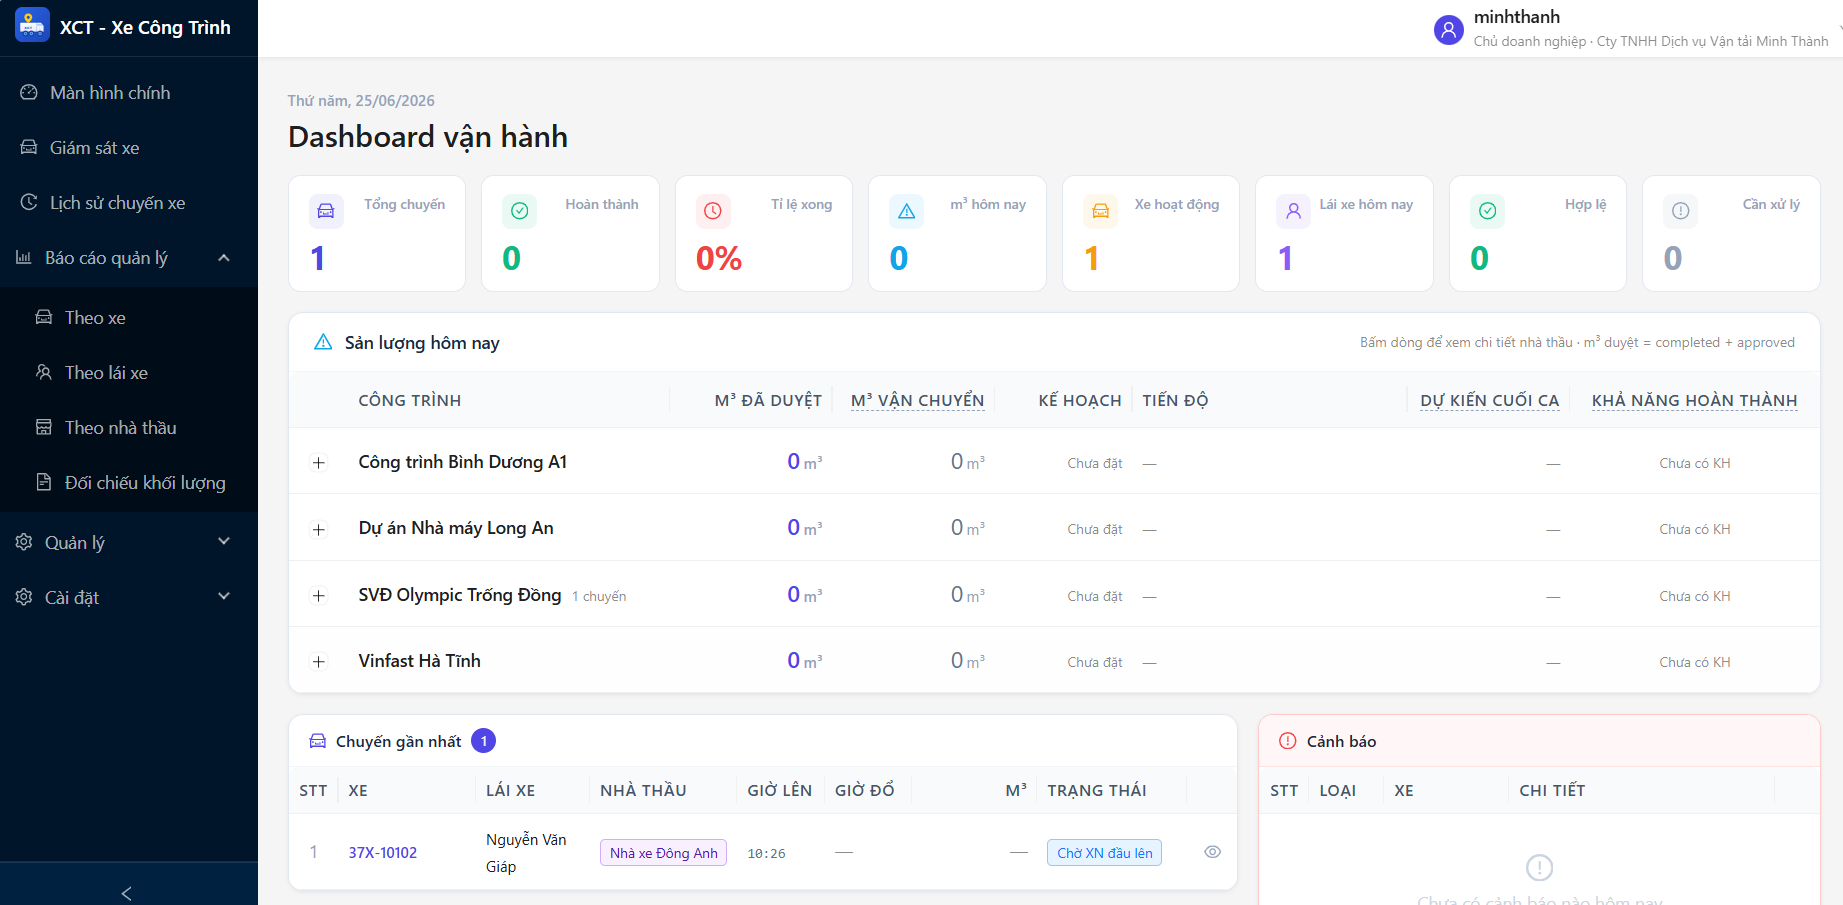Click the date Thứ năm, 25/06/2026

(361, 101)
